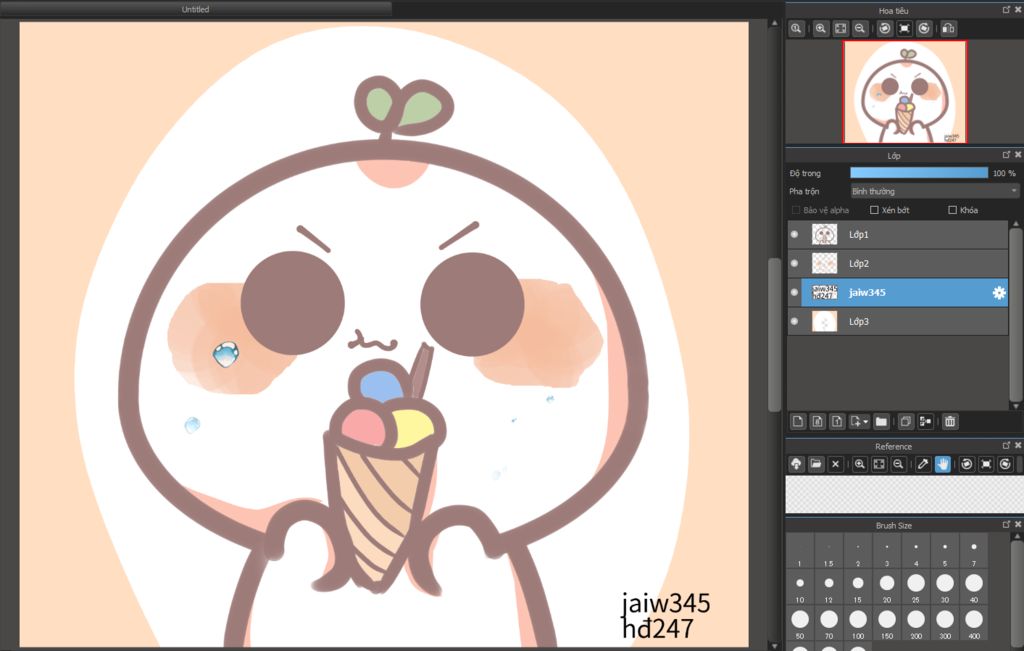Choose brush size 25
This screenshot has height=651, width=1024.
click(x=916, y=587)
